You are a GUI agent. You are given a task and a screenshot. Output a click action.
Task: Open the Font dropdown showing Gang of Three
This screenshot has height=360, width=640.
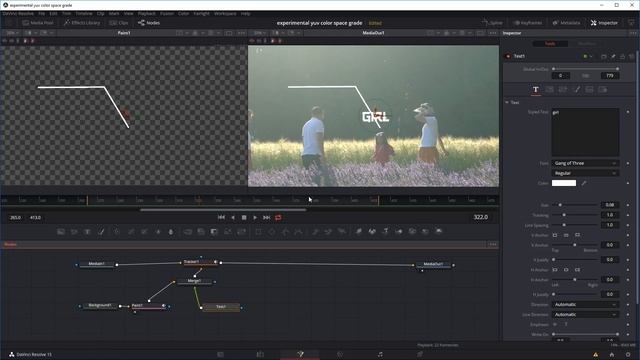click(585, 163)
